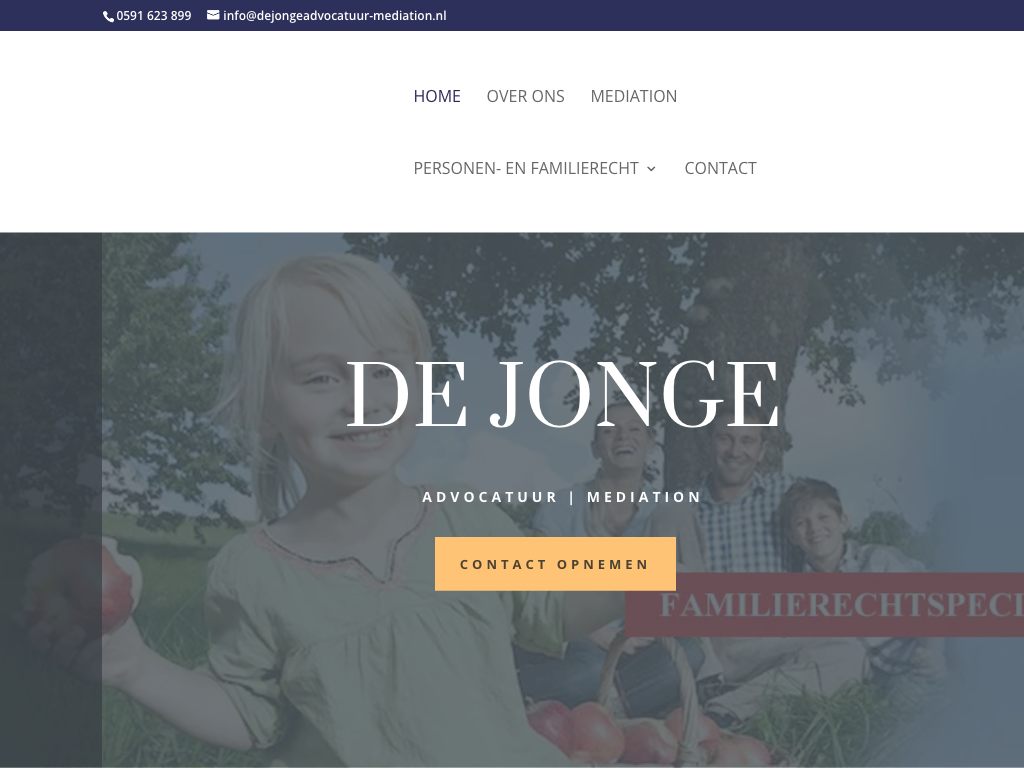This screenshot has height=768, width=1024.
Task: Click the envelope email icon in top bar
Action: [213, 15]
